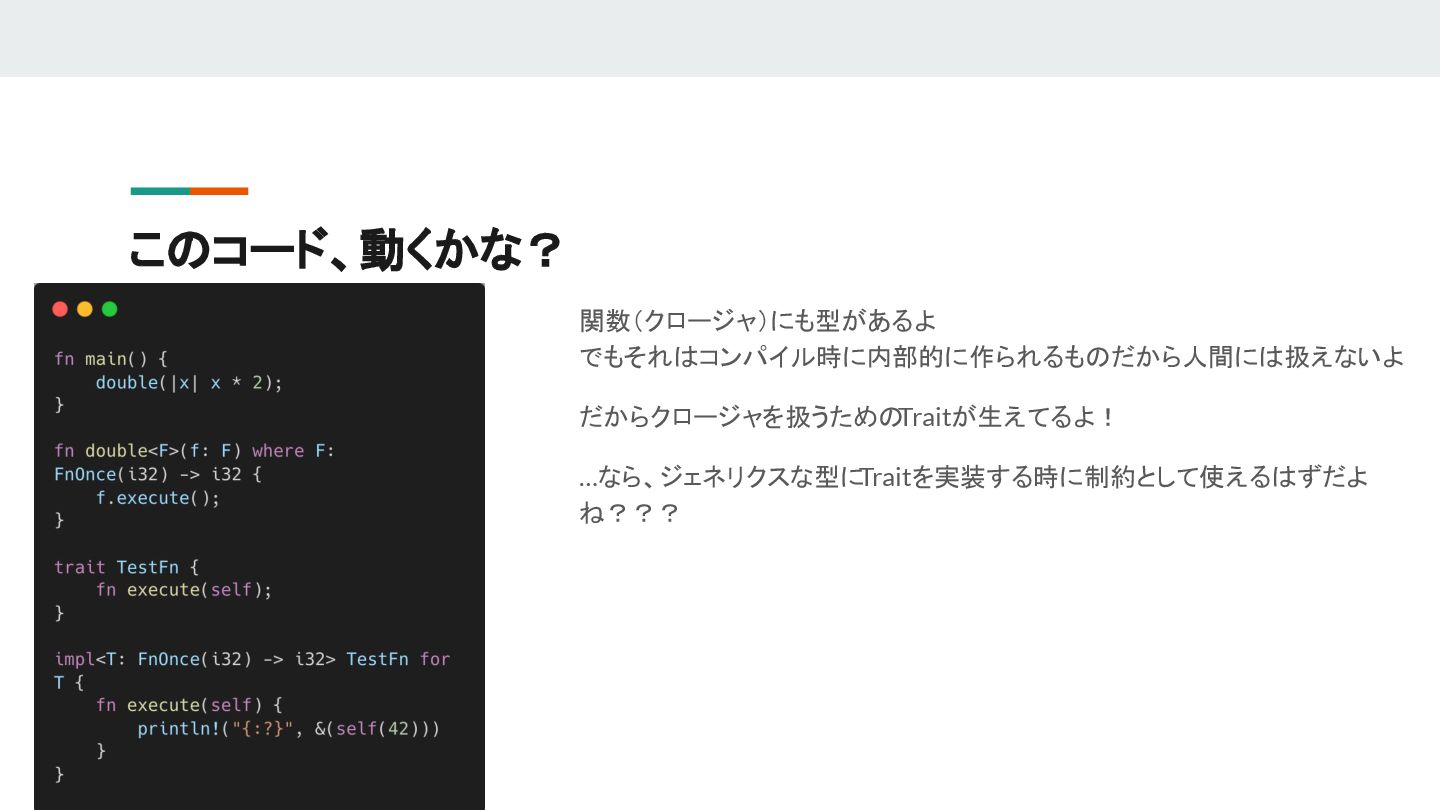Click the "trait TestFn {" code line
The width and height of the screenshot is (1440, 810).
[126, 566]
